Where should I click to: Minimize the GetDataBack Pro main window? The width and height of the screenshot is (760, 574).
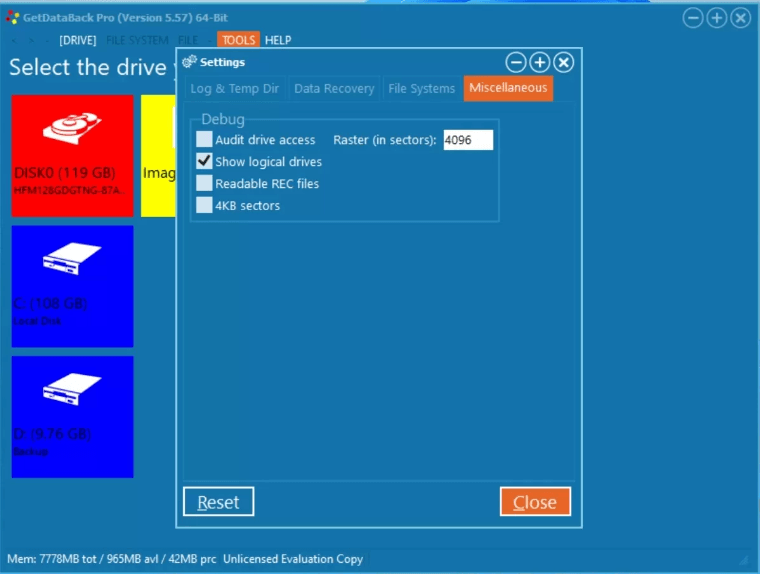coord(693,18)
